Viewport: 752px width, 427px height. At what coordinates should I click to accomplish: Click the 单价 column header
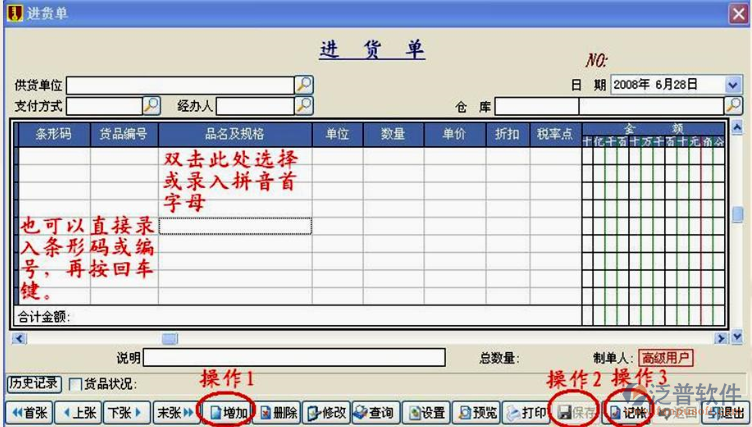coord(455,134)
